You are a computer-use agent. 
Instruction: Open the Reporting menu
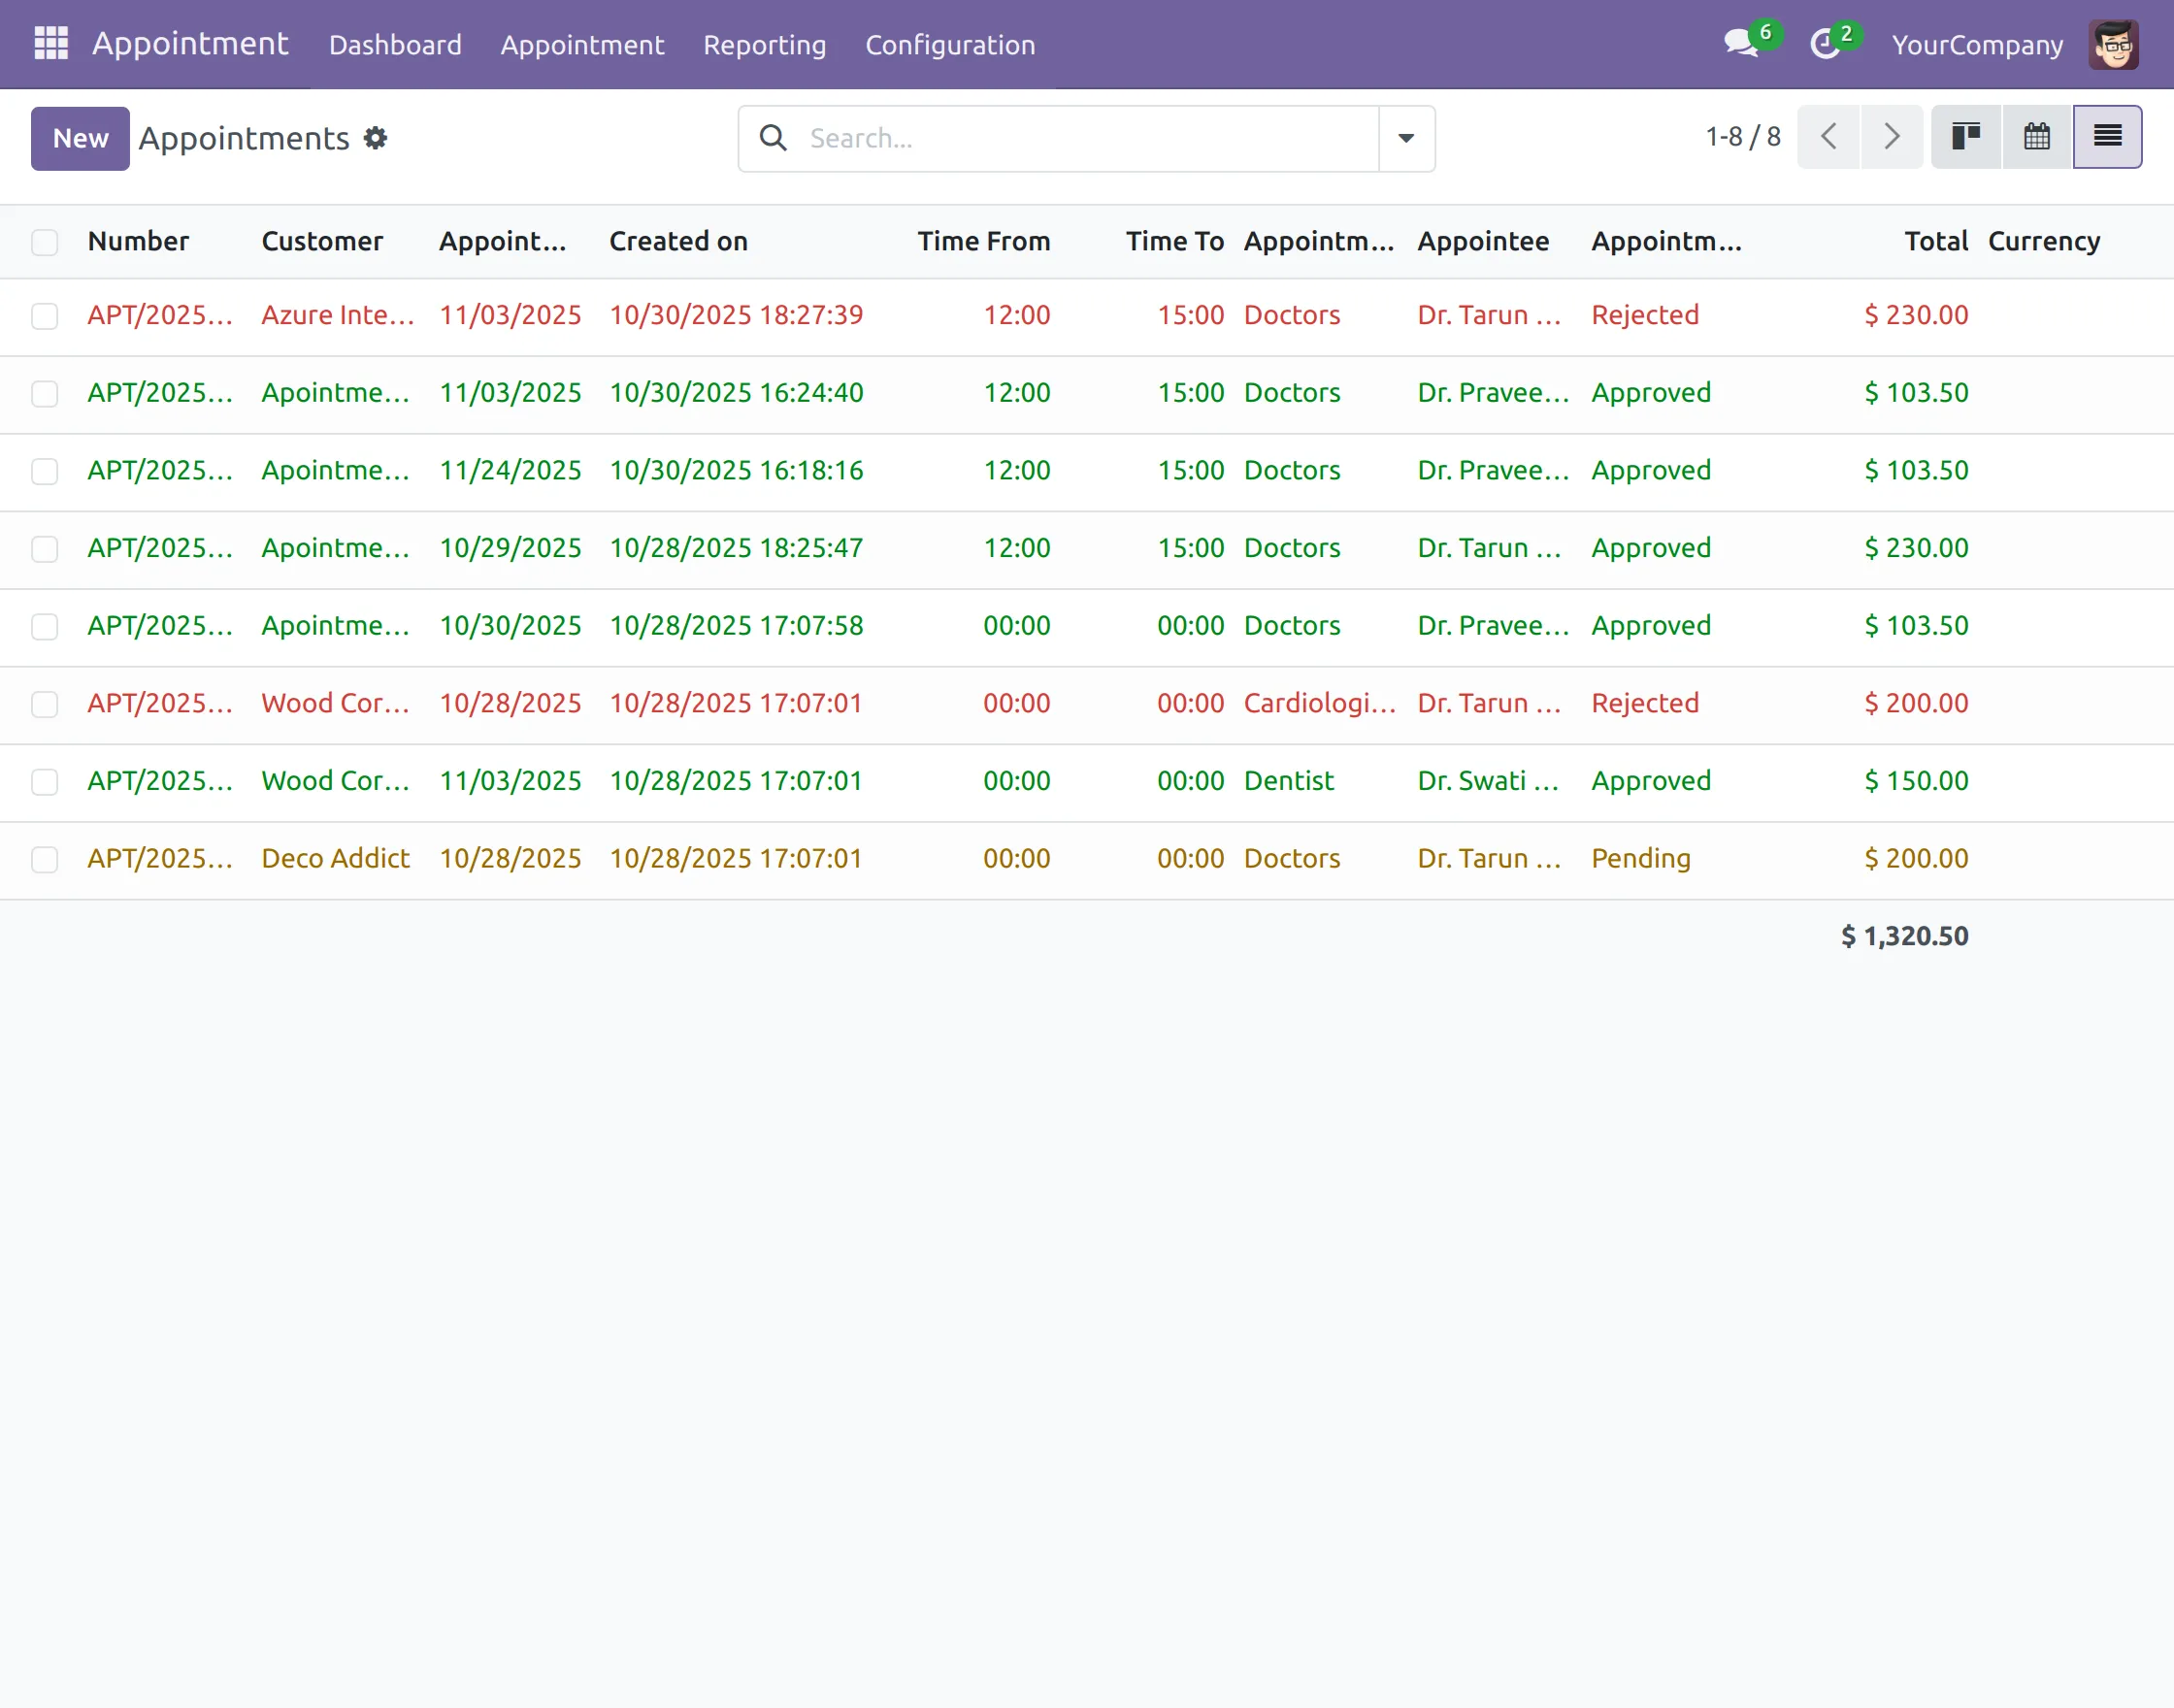(764, 45)
